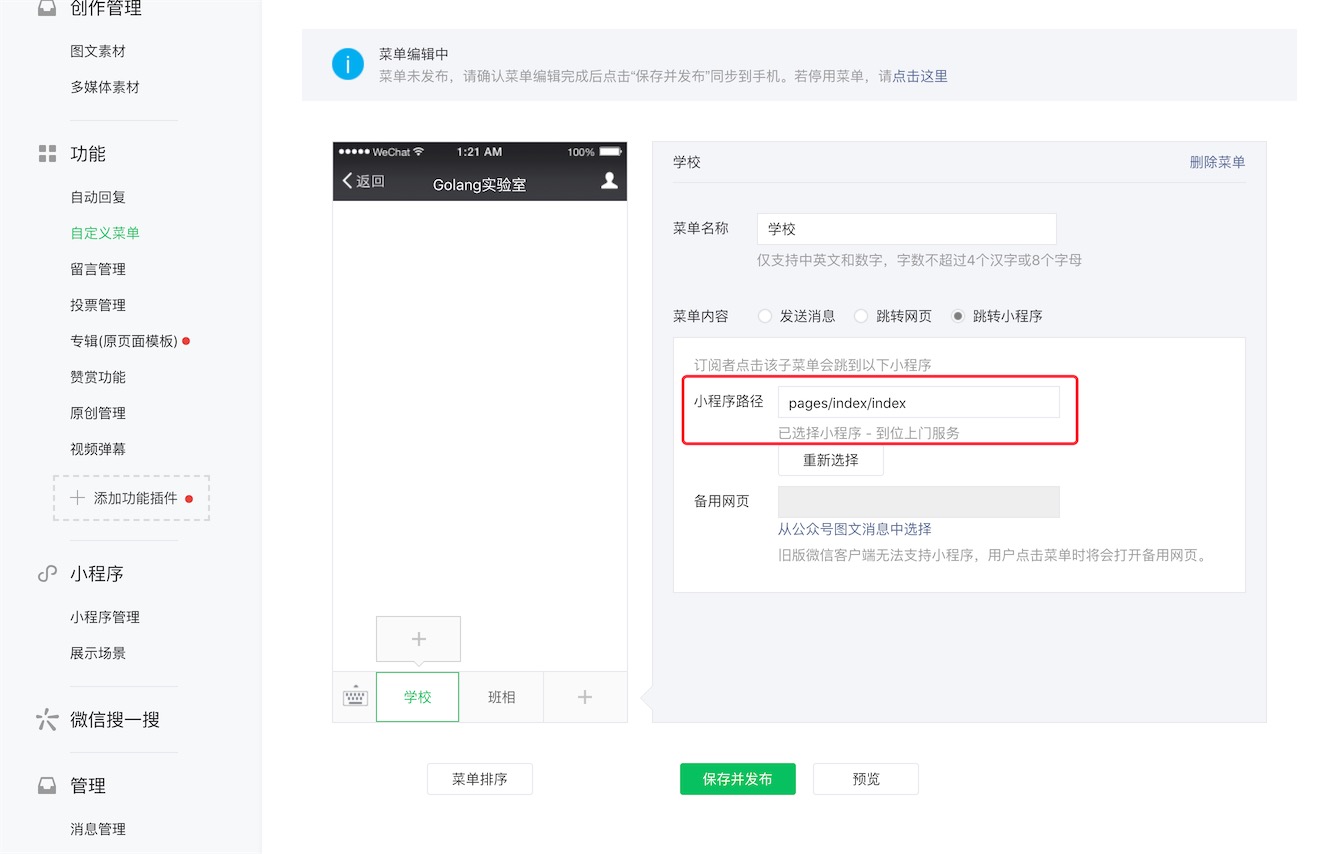Click the 小程序 section heading
The image size is (1324, 854).
[x=97, y=574]
